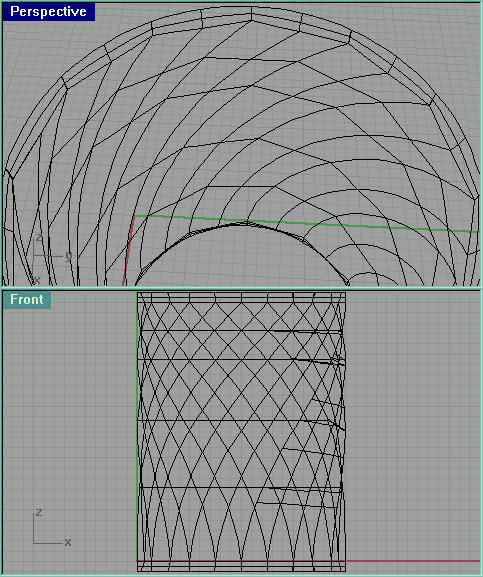Viewport: 483px width, 577px height.
Task: Pick the short red axis line in Perspective viewport
Action: pos(128,250)
